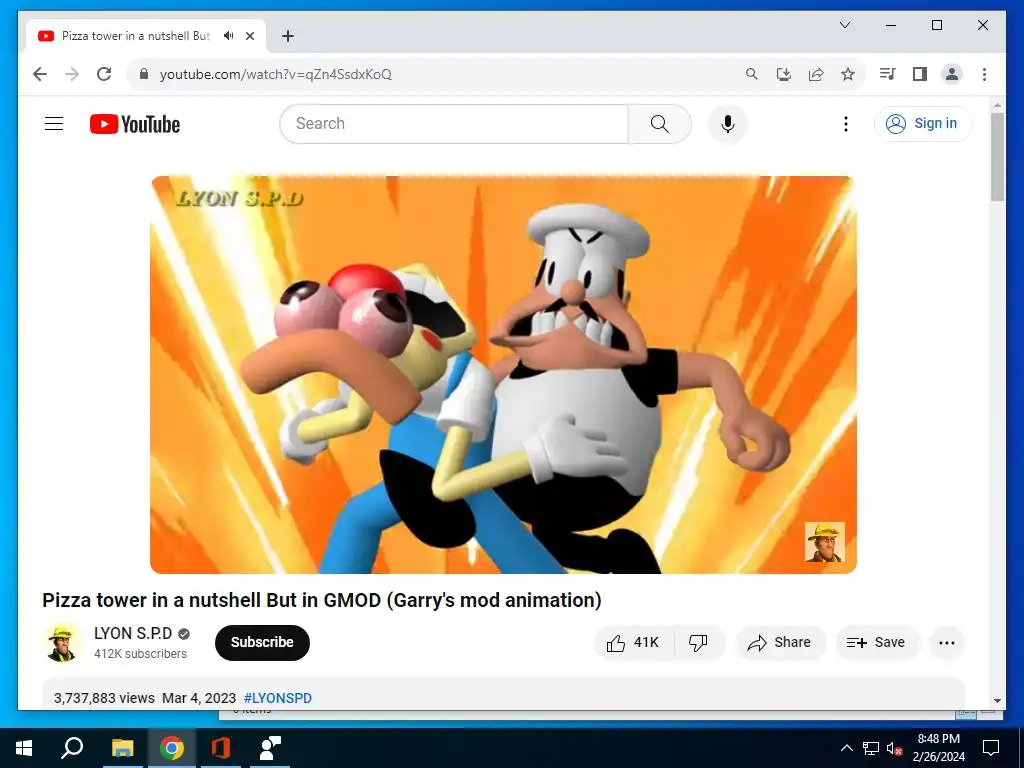Image resolution: width=1024 pixels, height=768 pixels.
Task: Close the Pizza tower tab
Action: click(x=250, y=36)
